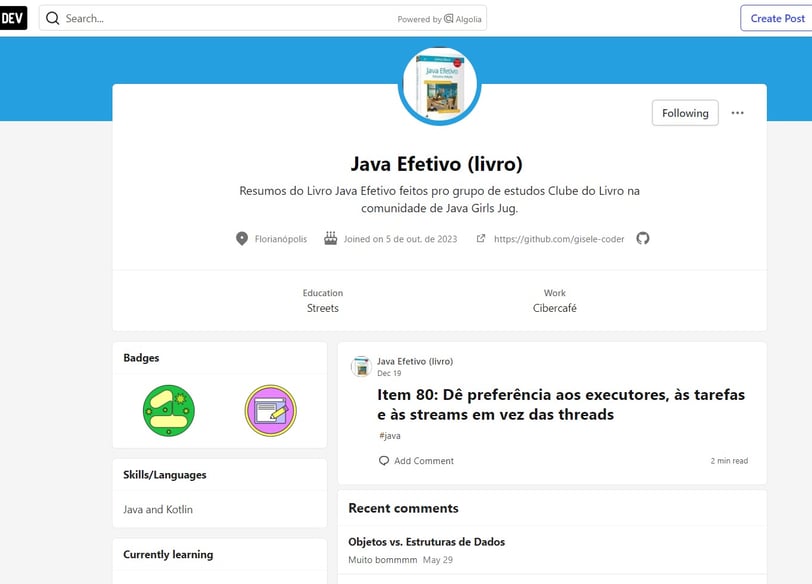
Task: Click the Muito bommmm comment text
Action: [x=382, y=560]
